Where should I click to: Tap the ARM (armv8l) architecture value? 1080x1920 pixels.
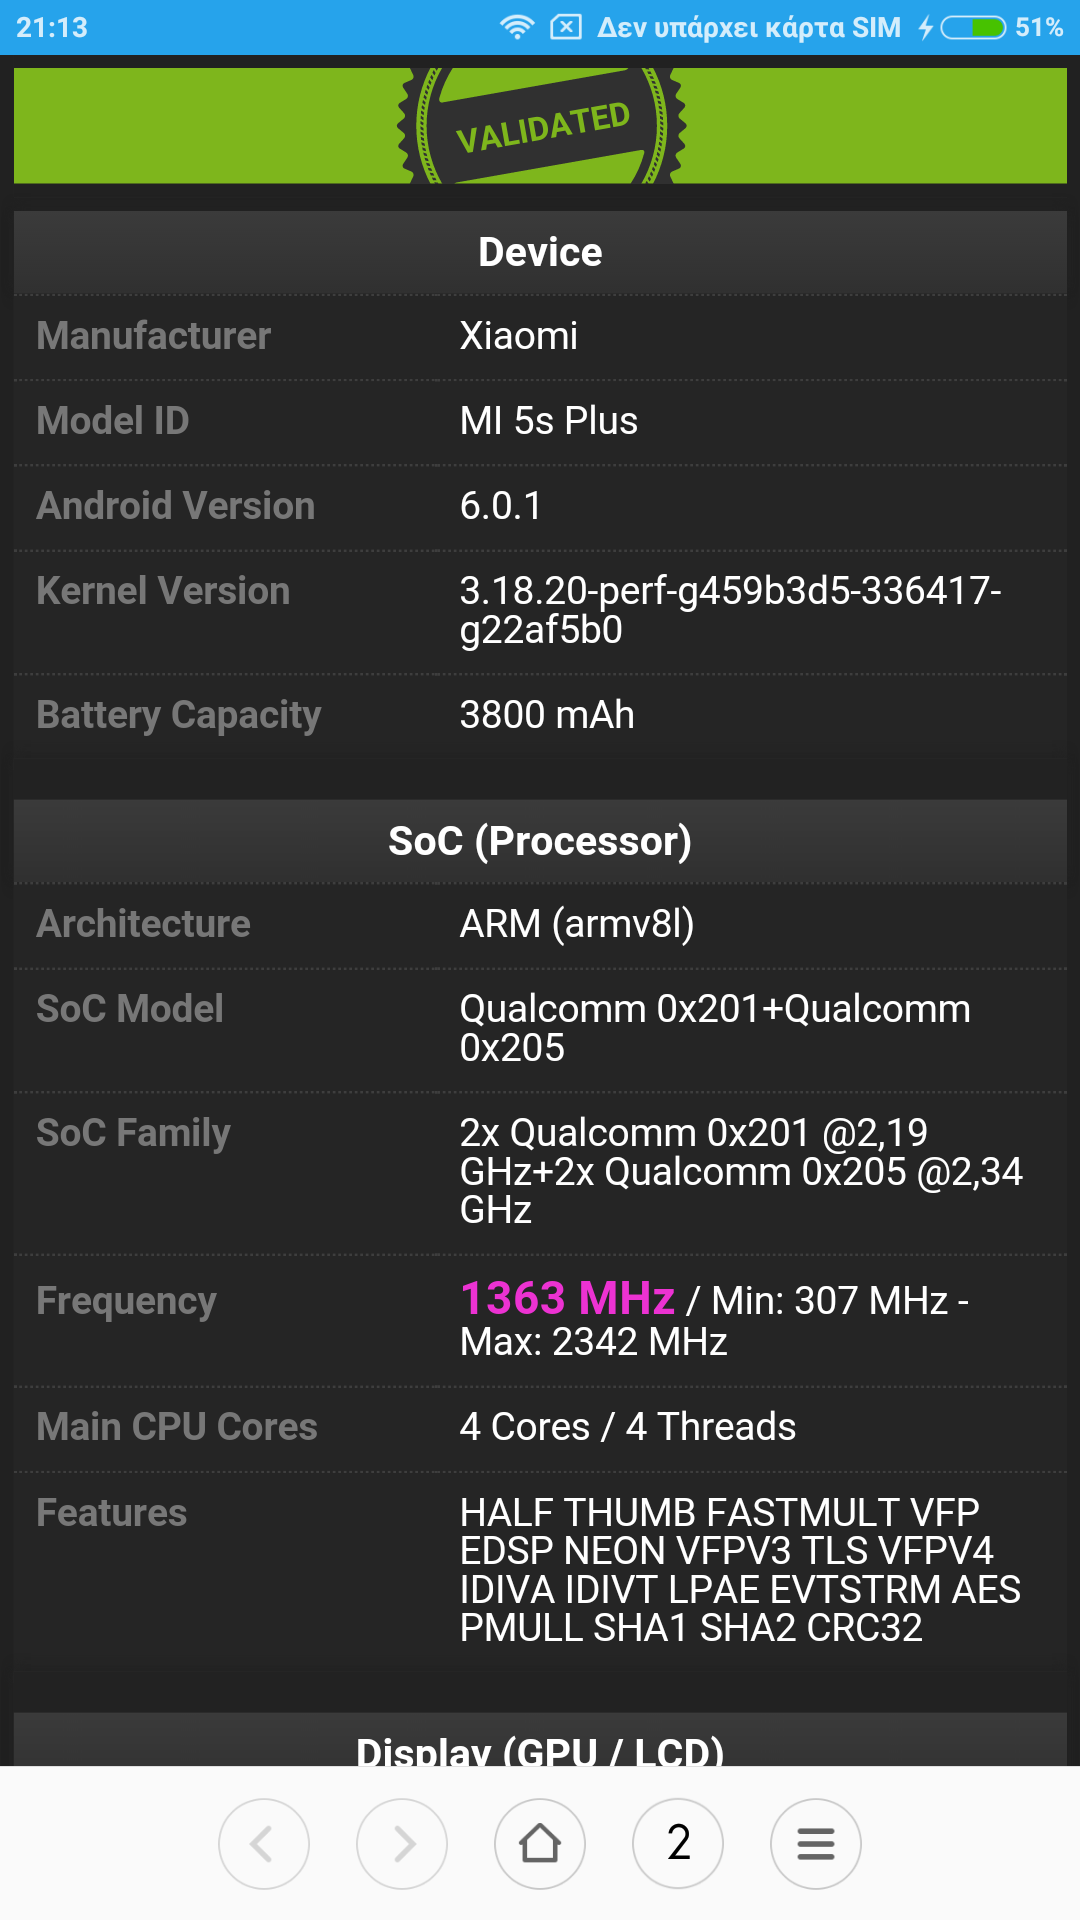tap(576, 924)
